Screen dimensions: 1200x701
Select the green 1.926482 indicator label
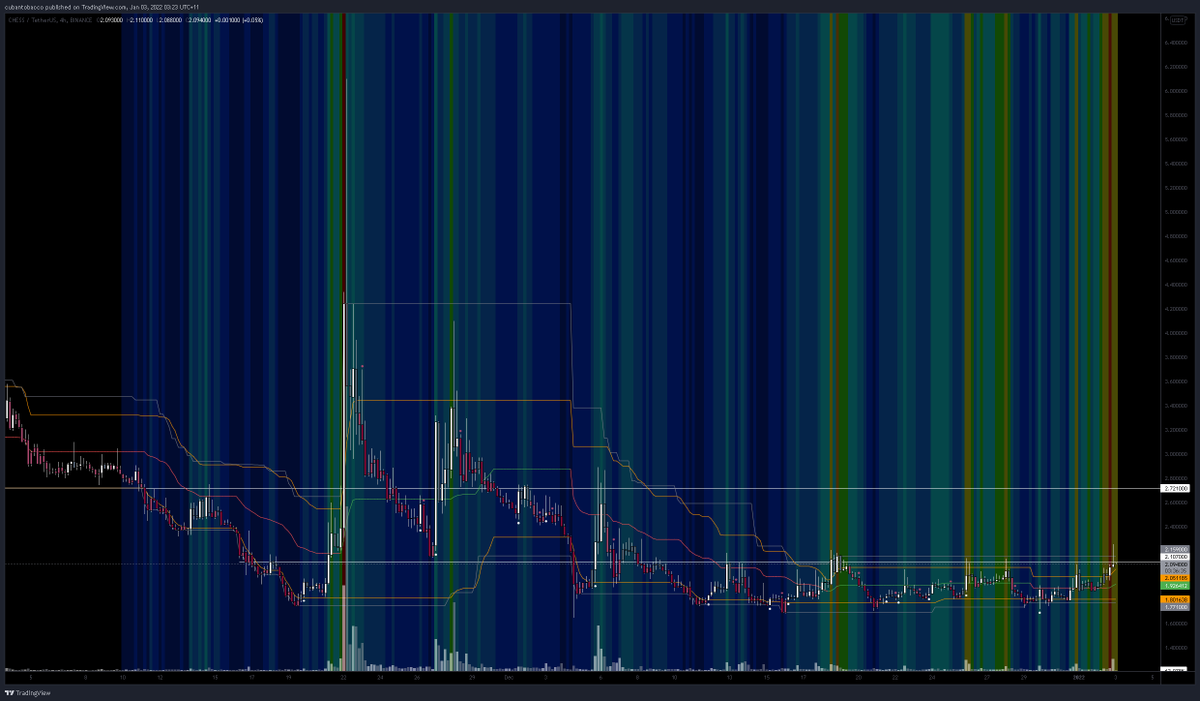(1175, 586)
